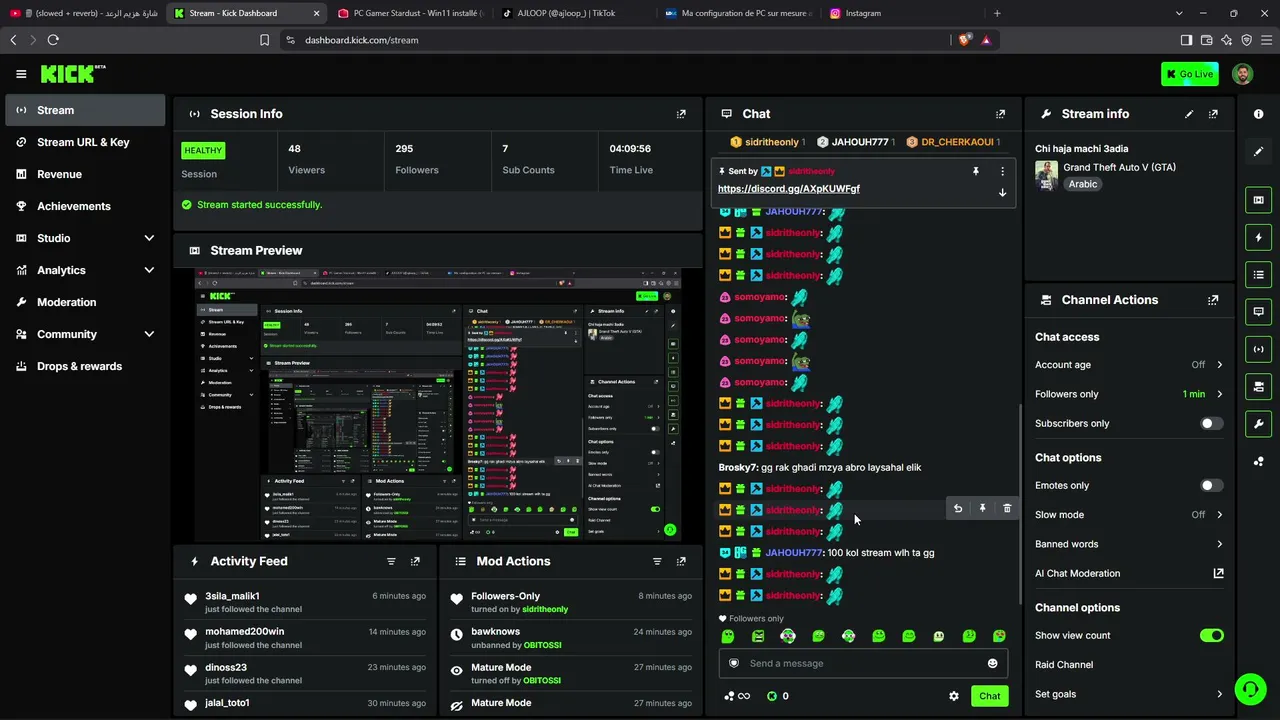Pin the hovered chat message
This screenshot has width=1280, height=720.
(982, 509)
